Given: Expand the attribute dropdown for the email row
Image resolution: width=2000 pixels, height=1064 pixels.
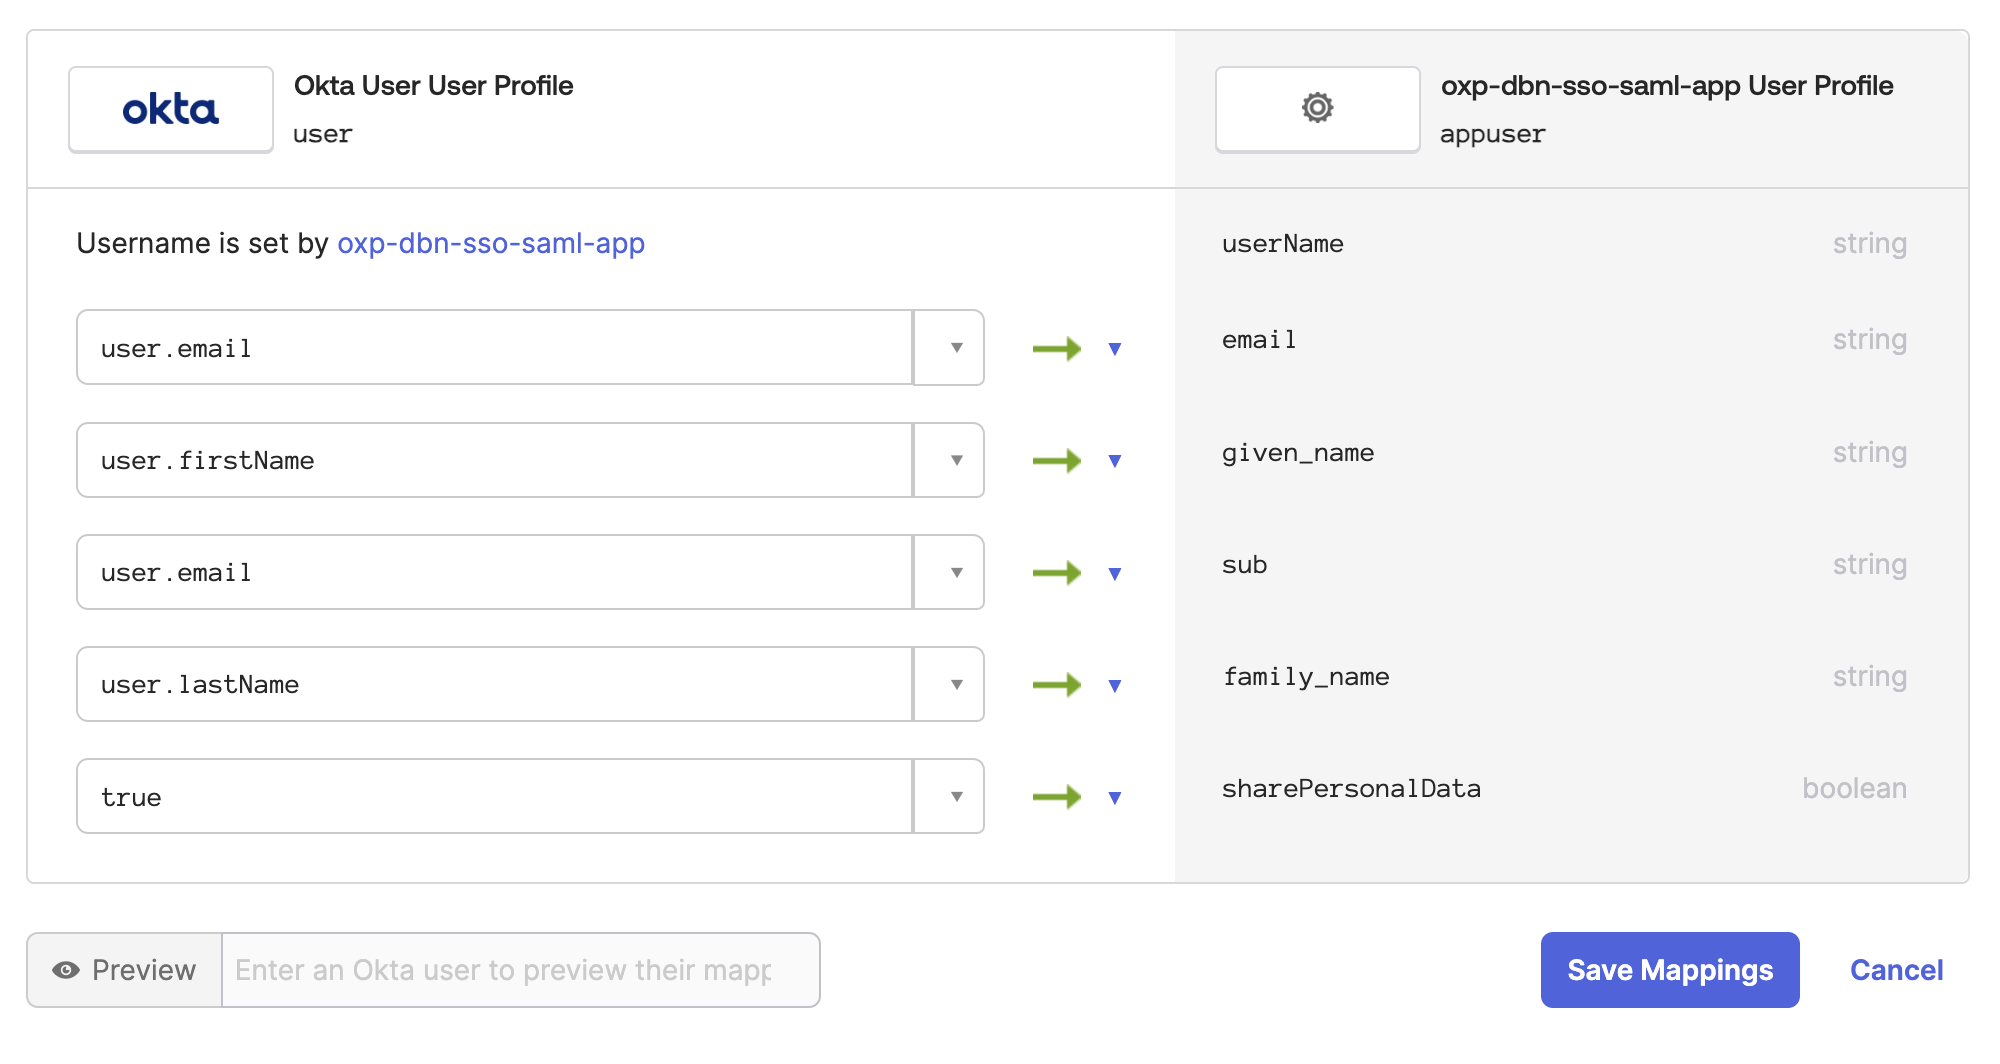Looking at the screenshot, I should pos(949,348).
